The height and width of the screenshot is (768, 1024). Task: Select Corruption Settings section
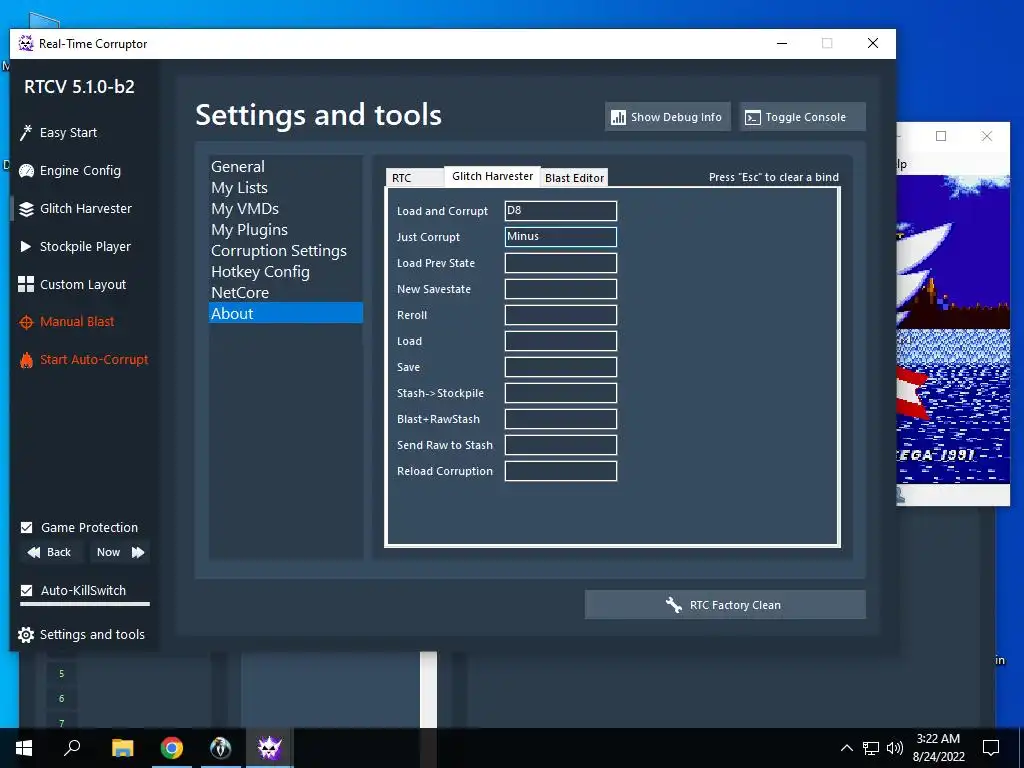click(x=285, y=251)
